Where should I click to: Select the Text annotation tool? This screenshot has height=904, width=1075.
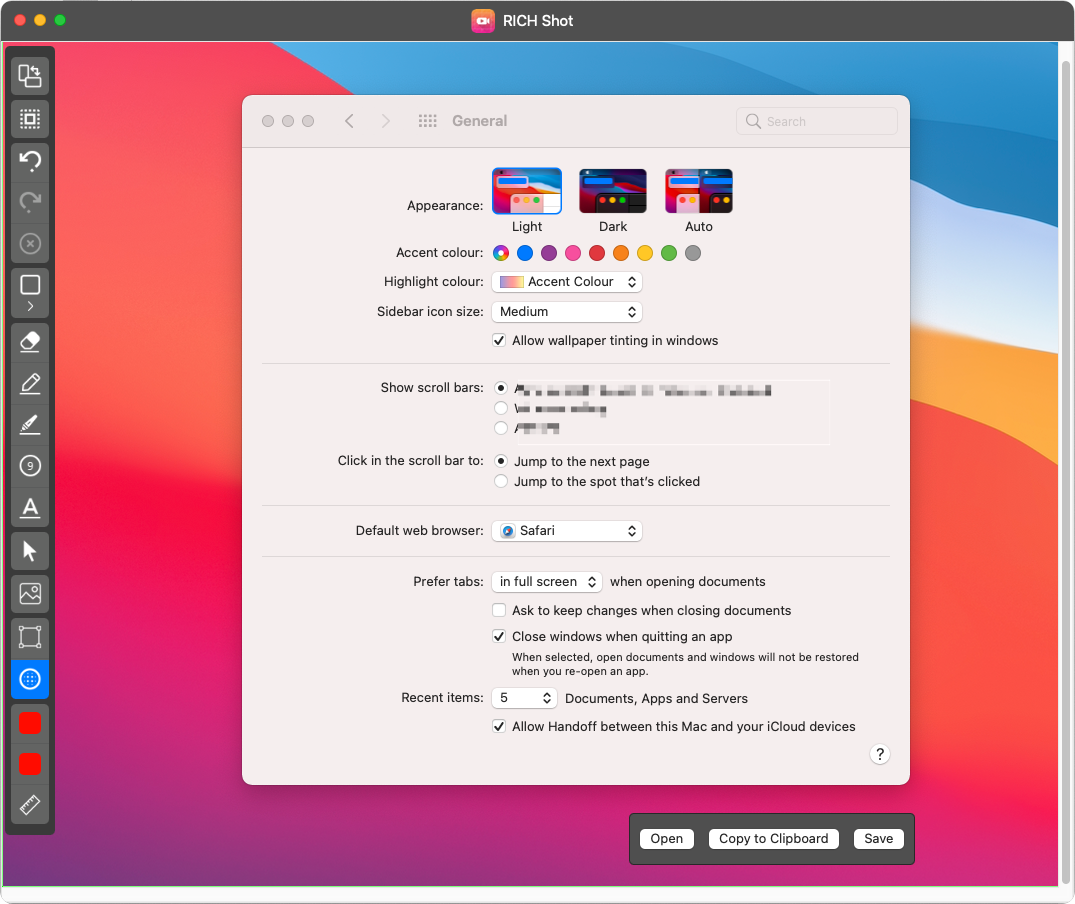tap(29, 508)
